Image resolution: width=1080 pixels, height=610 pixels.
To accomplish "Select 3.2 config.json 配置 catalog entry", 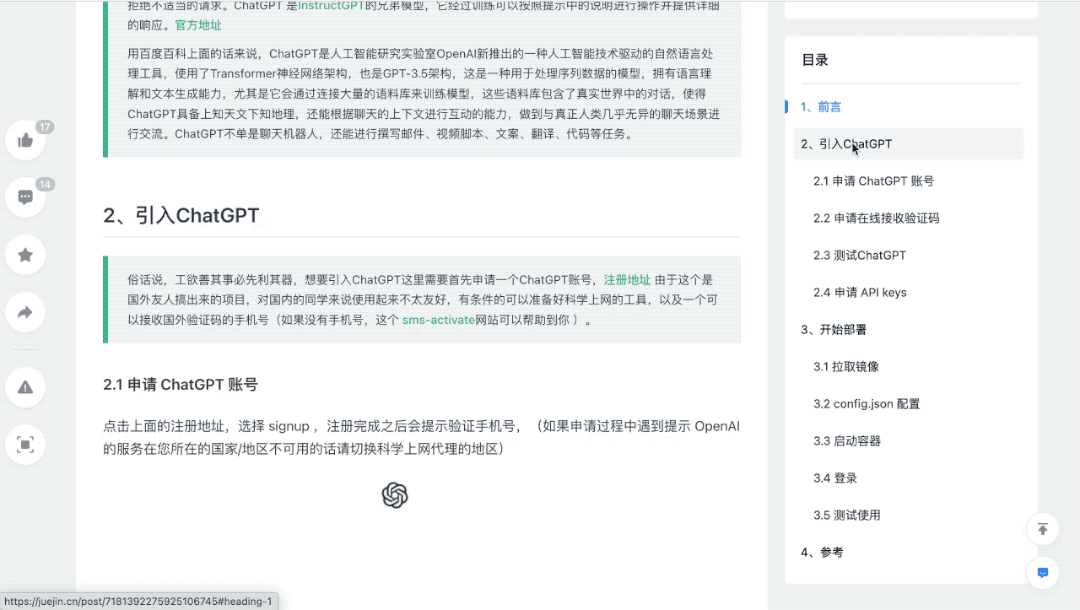I will (866, 404).
